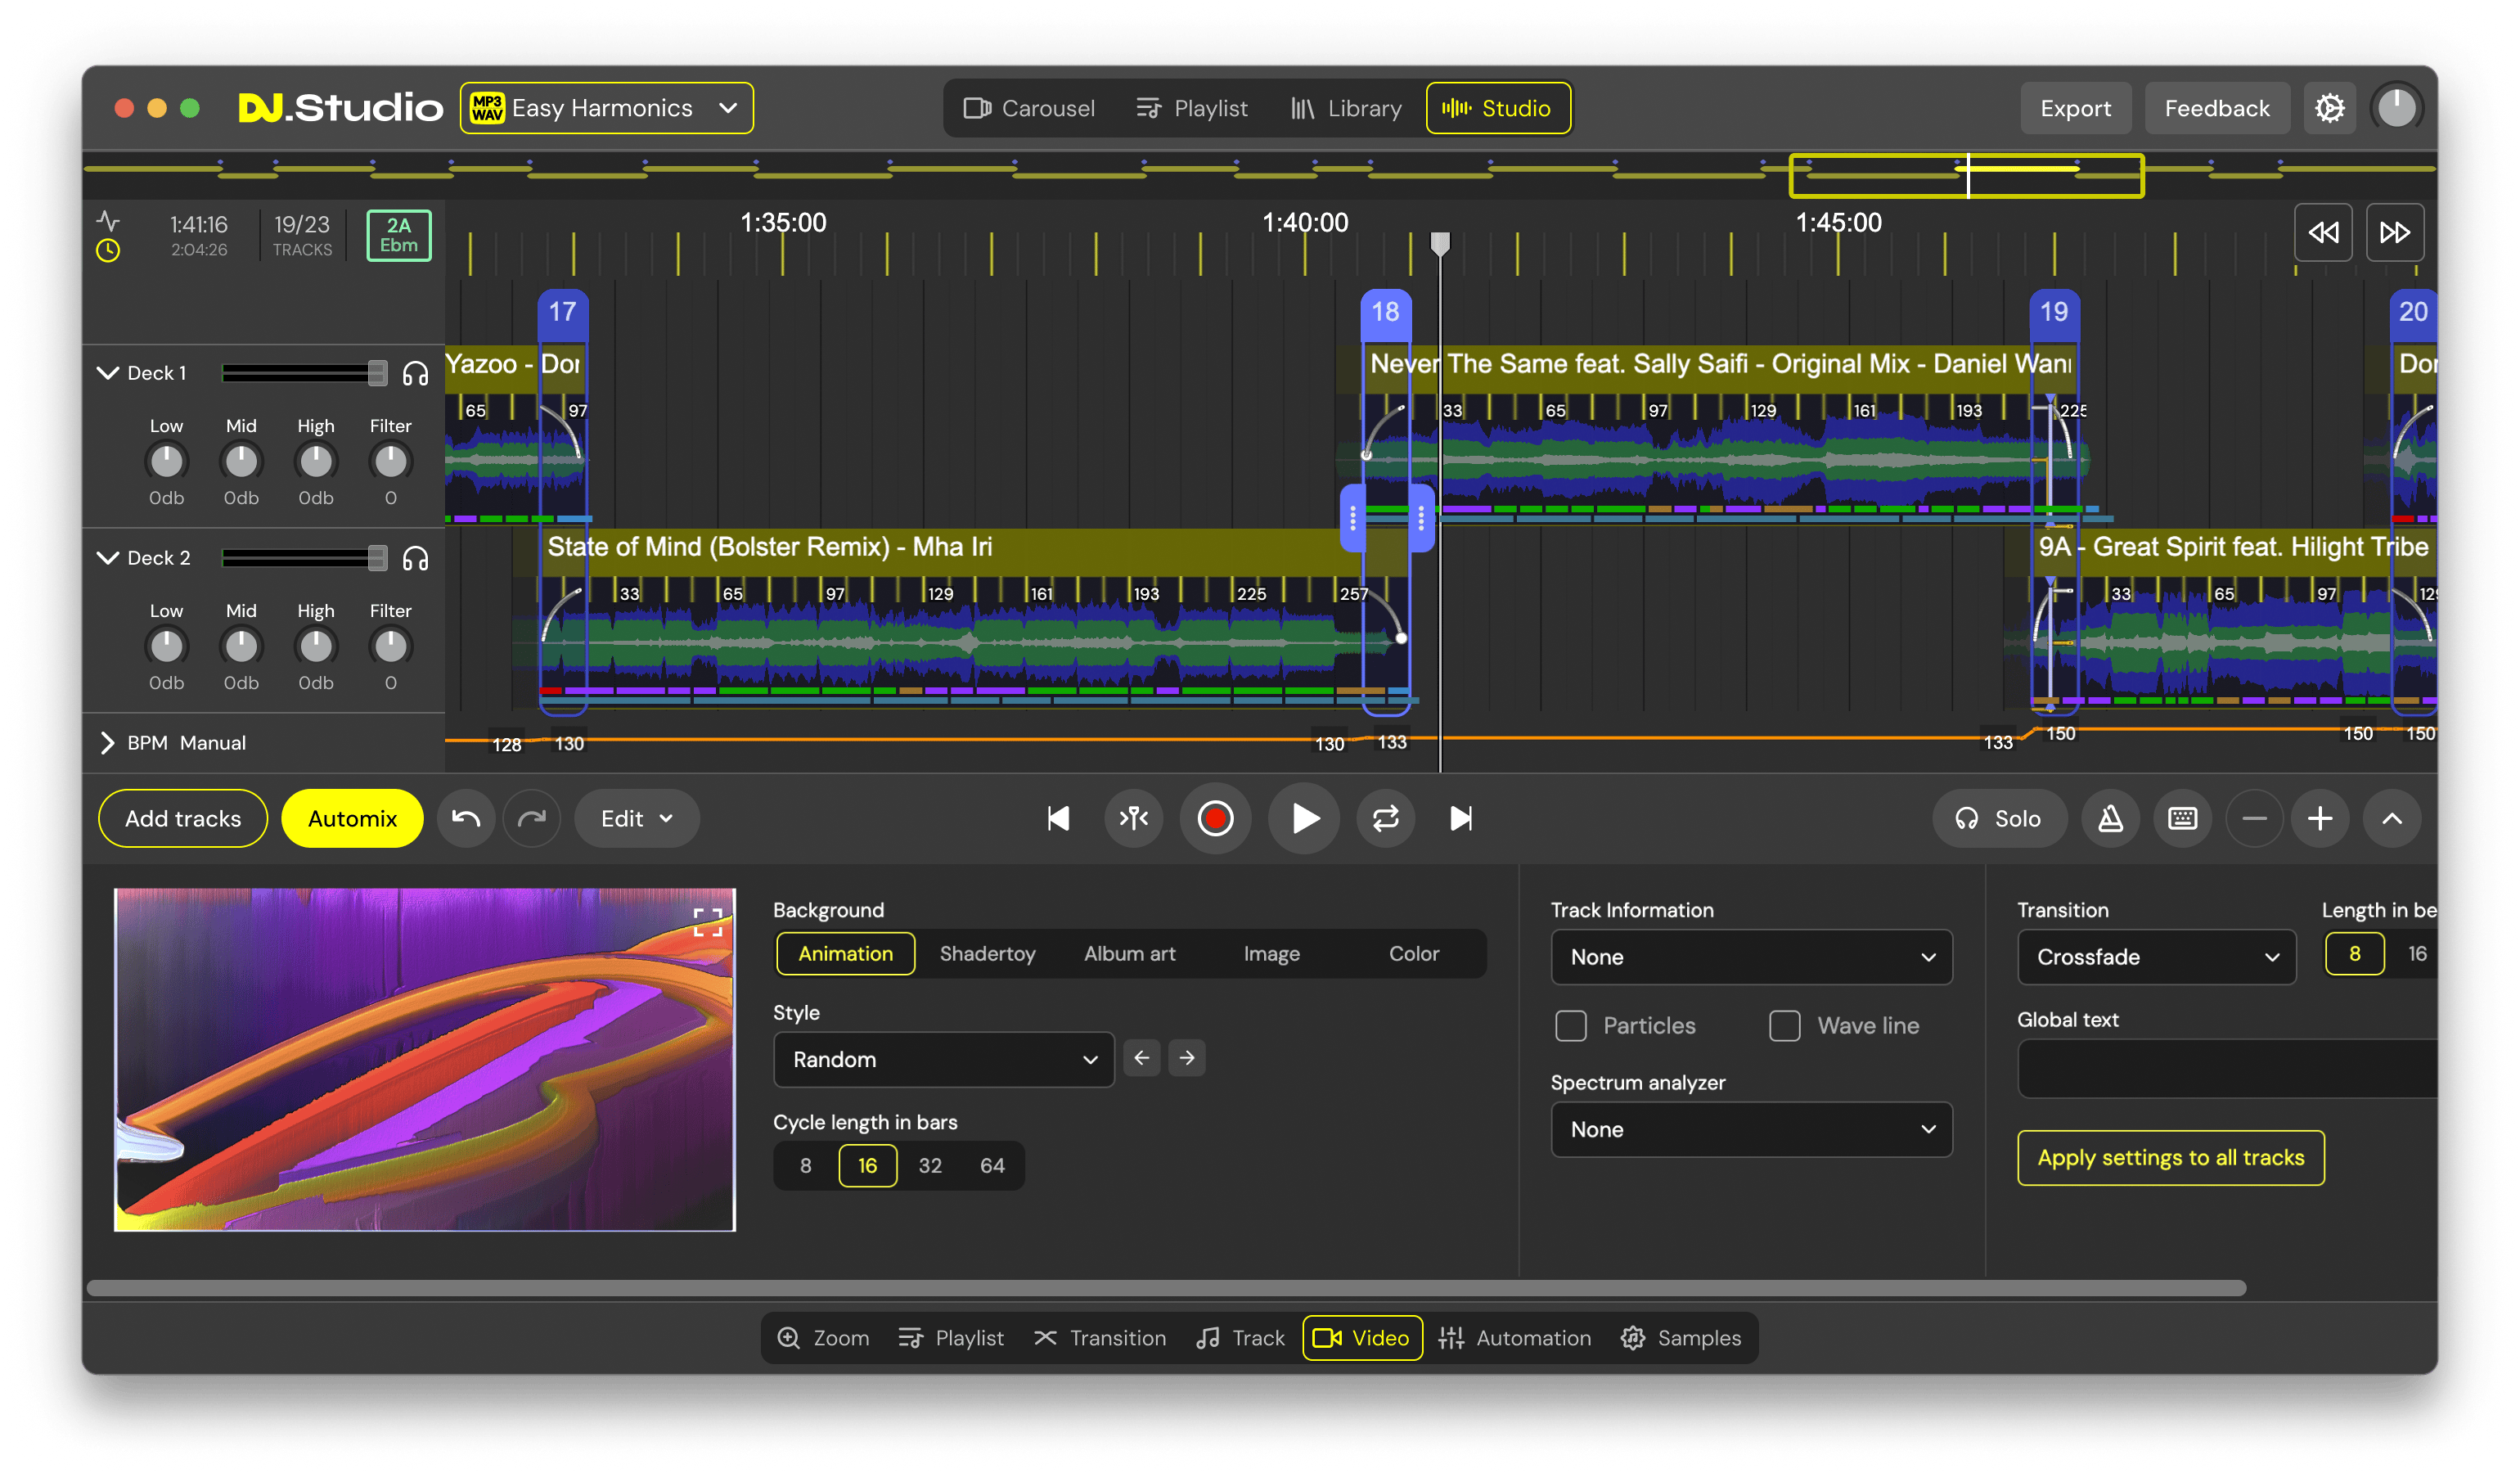Click the record button
Screen dimensions: 2520x1473
point(1215,819)
